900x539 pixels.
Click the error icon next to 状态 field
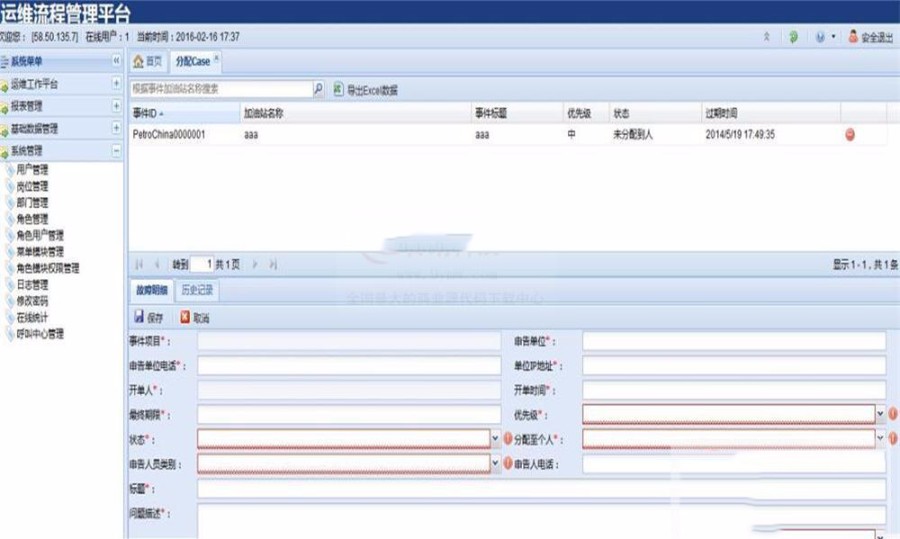[x=508, y=439]
